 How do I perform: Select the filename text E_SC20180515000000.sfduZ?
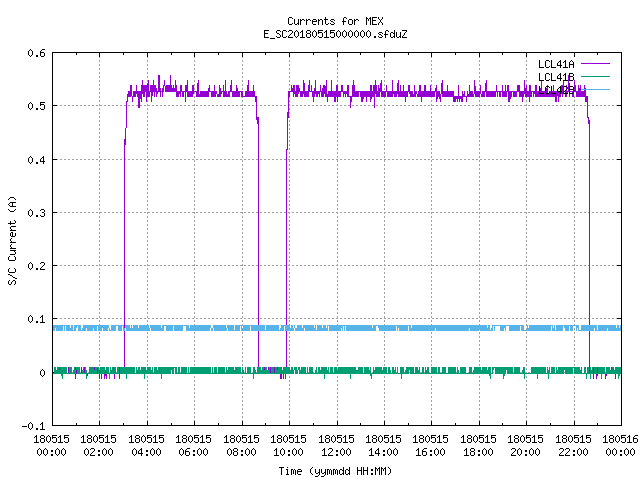pos(335,34)
